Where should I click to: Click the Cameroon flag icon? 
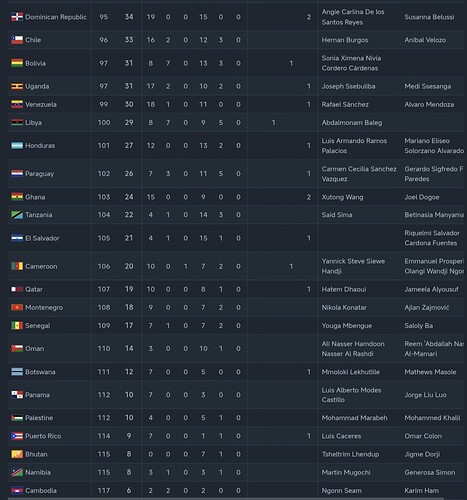(17, 266)
